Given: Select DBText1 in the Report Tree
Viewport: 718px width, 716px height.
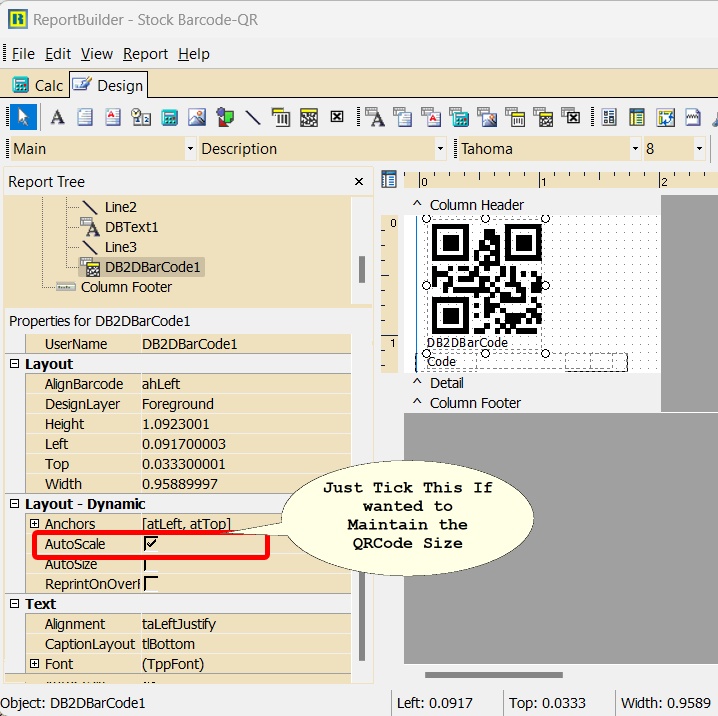Looking at the screenshot, I should point(131,227).
